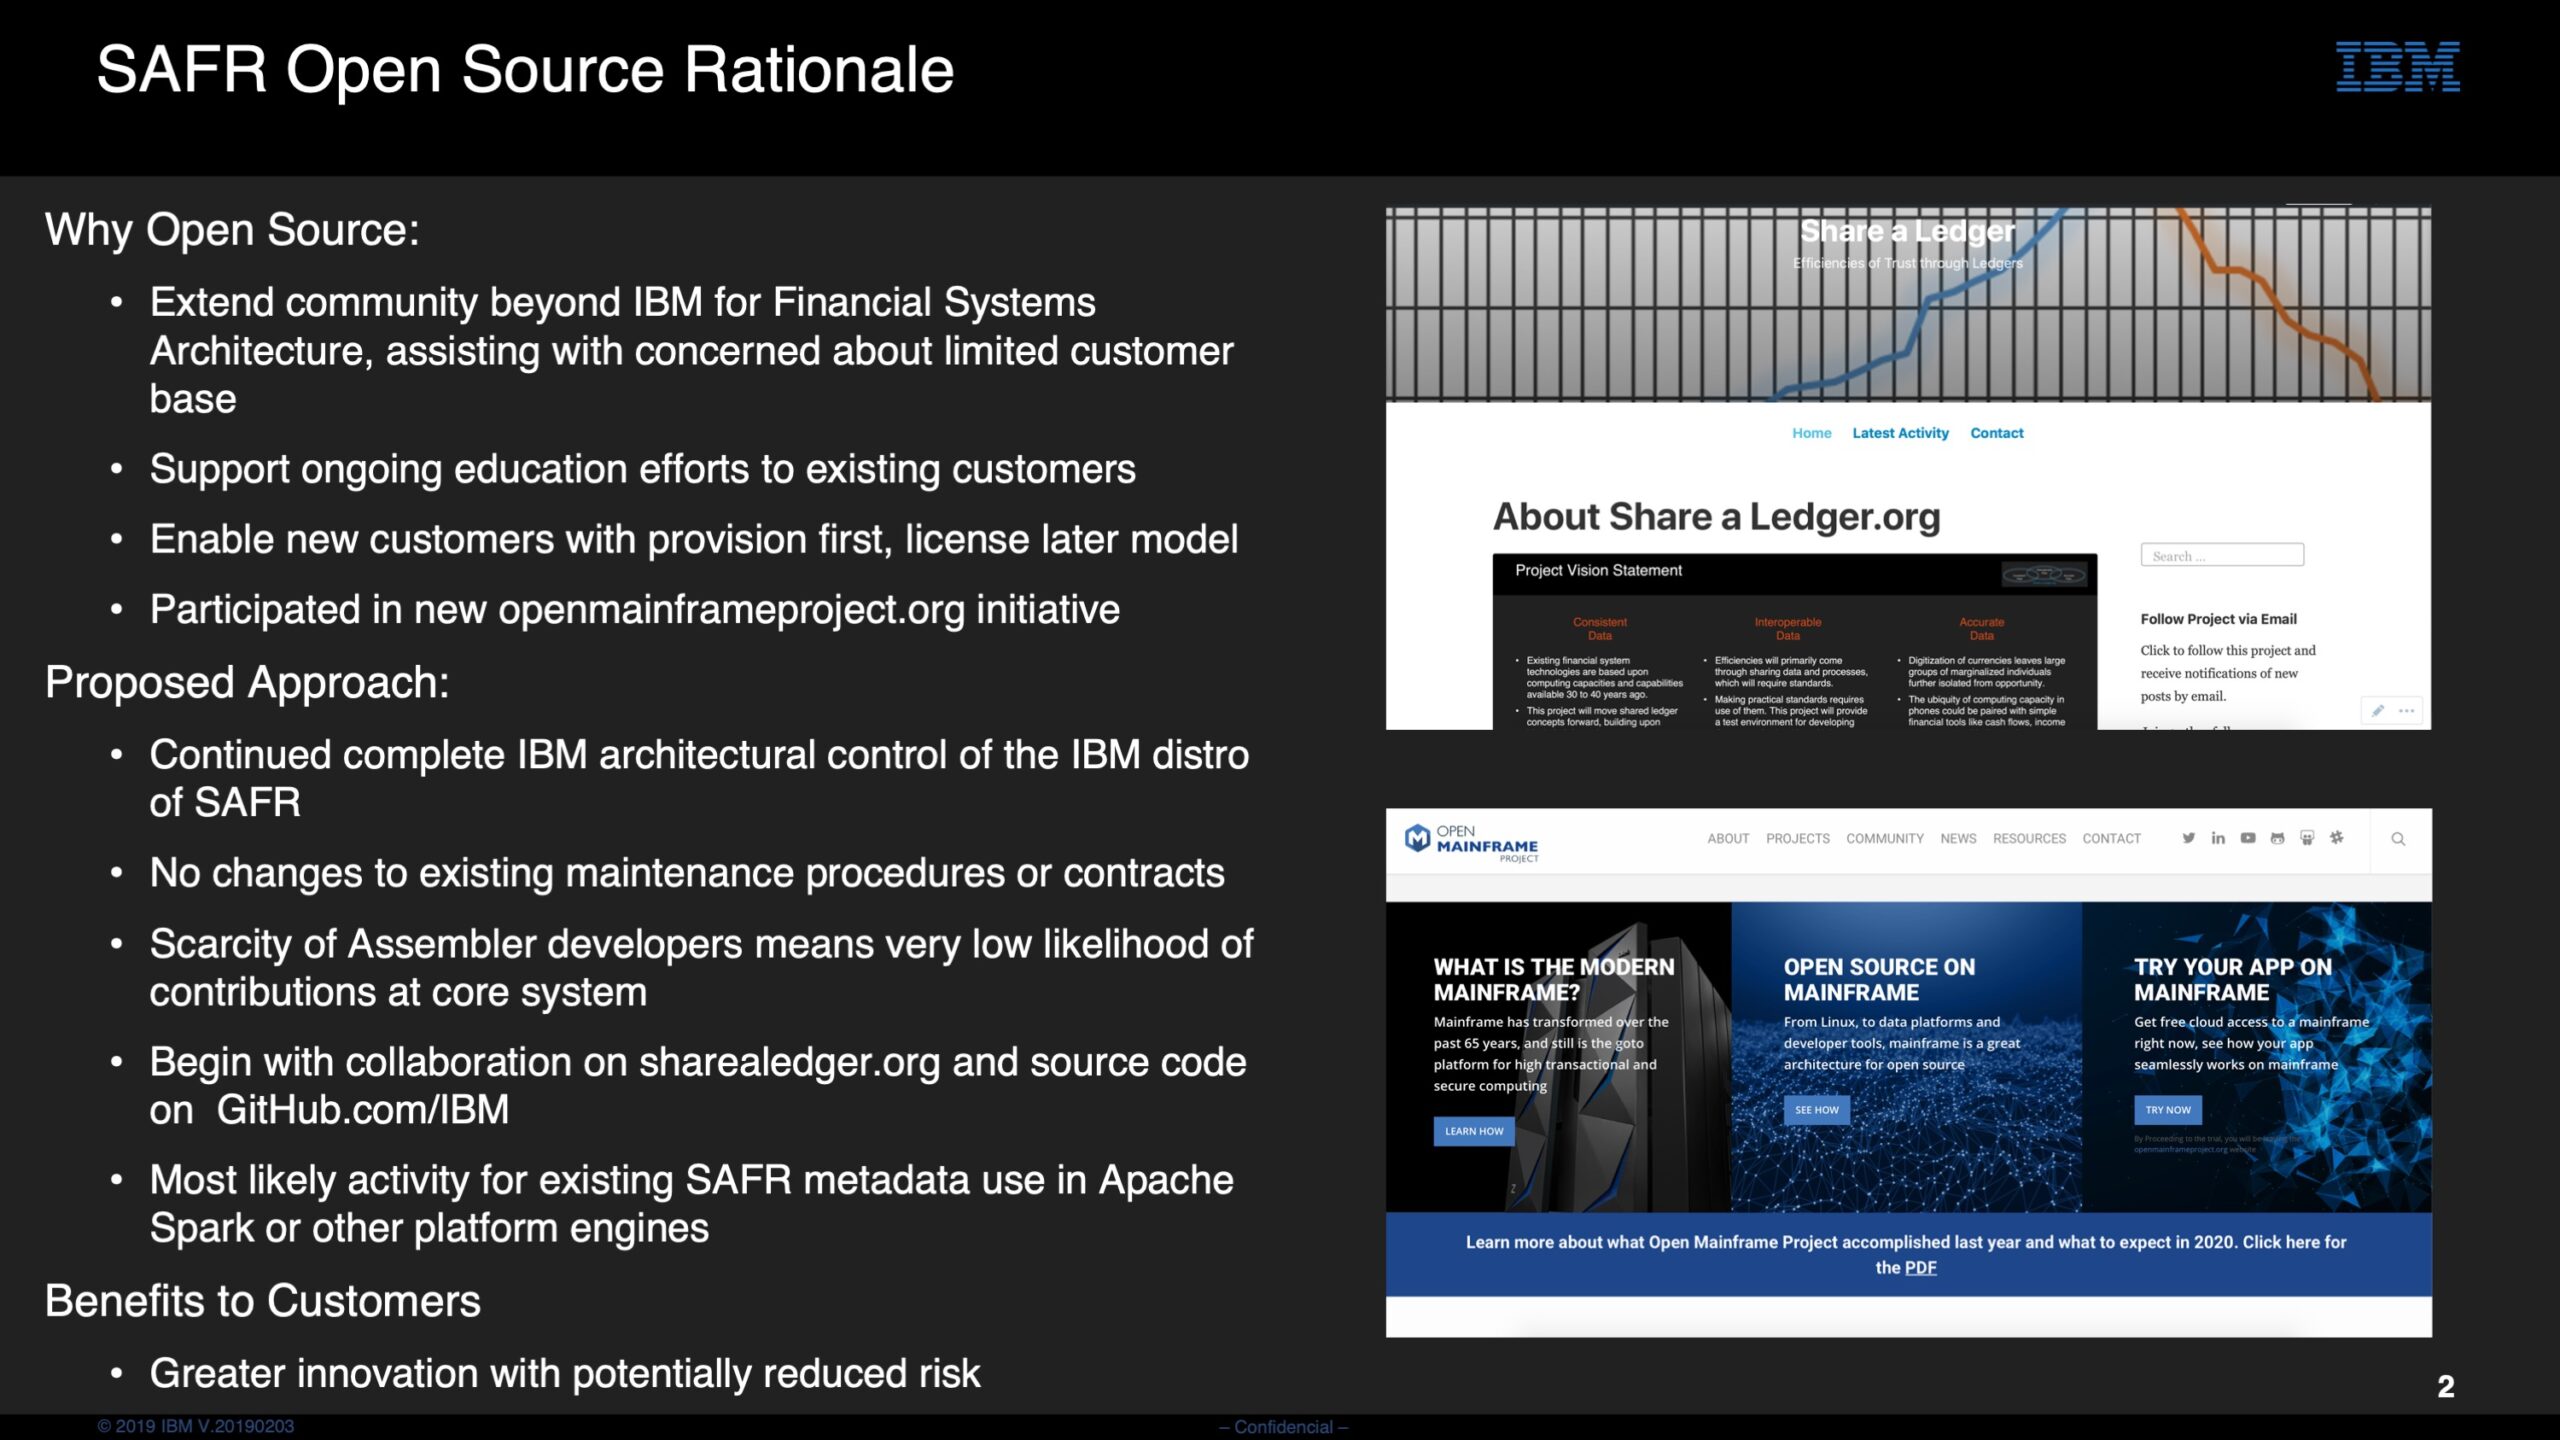Open the RESOURCES menu item
Screen dimensions: 2560x1440
(x=2029, y=839)
